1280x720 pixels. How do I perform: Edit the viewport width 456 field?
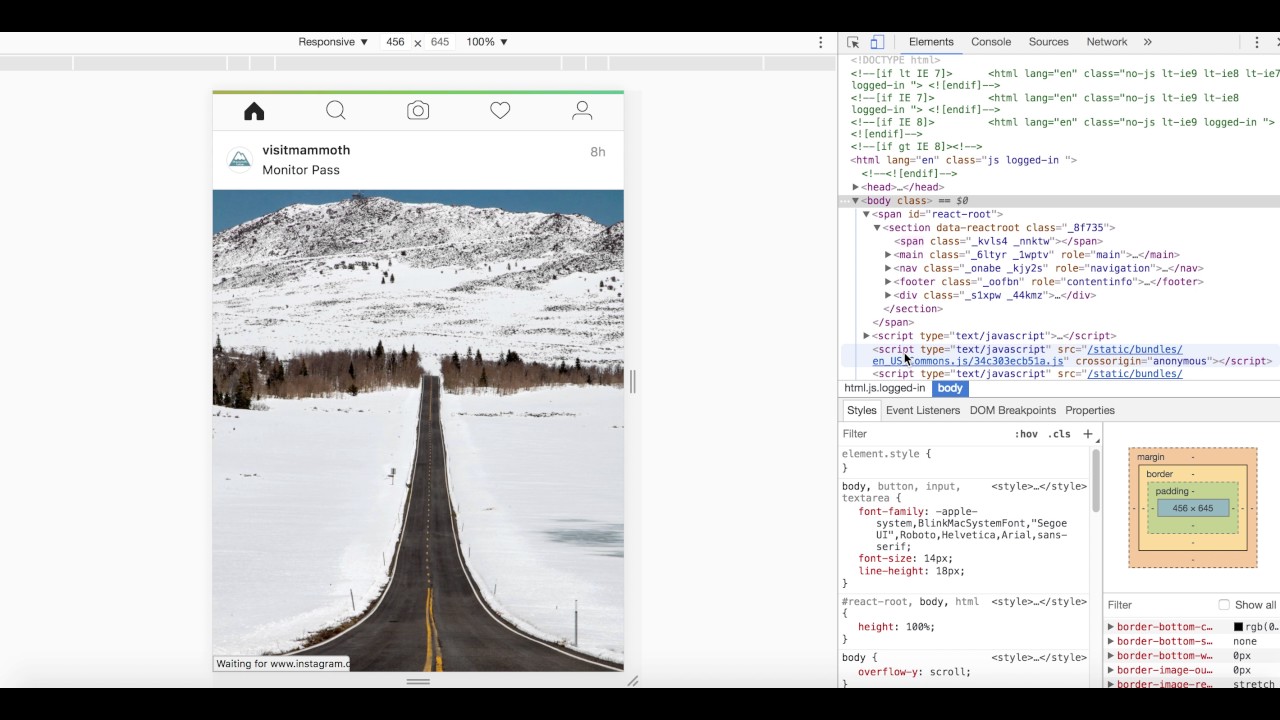(x=395, y=42)
